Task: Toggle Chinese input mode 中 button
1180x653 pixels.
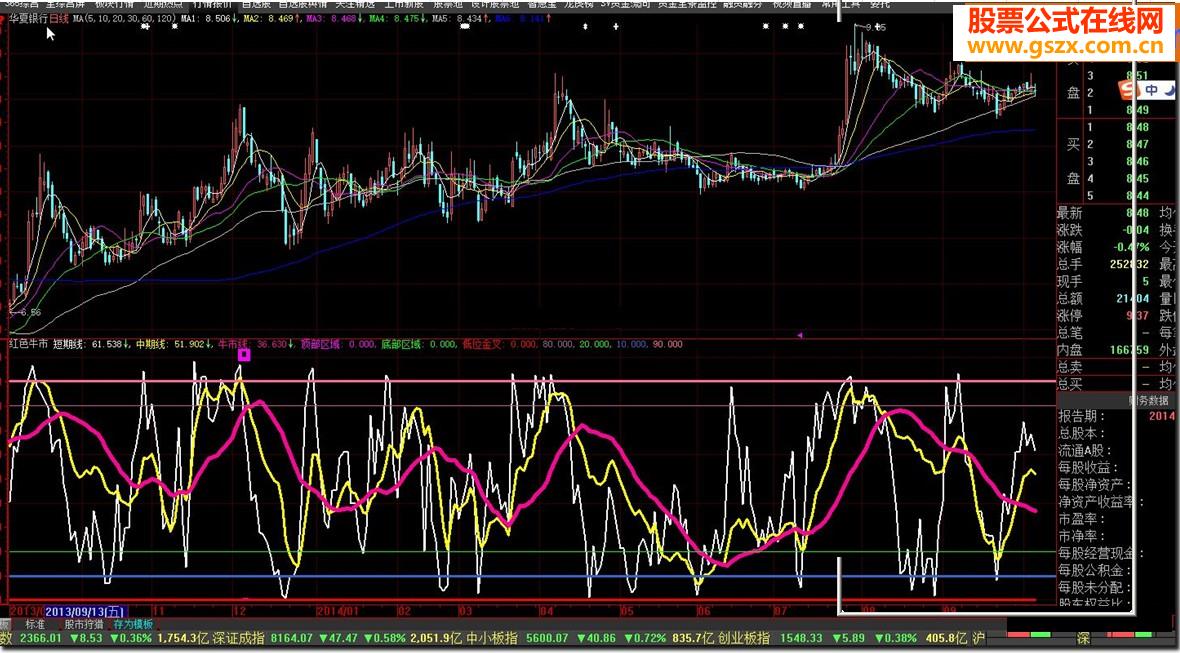Action: pyautogui.click(x=1152, y=91)
